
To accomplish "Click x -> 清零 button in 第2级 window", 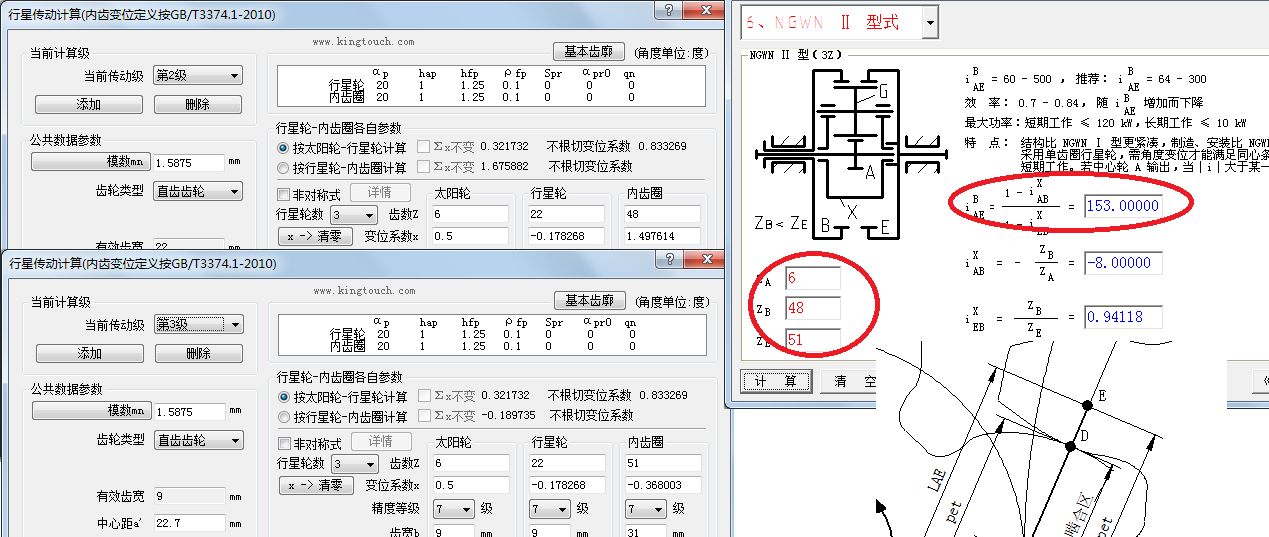I will (x=314, y=236).
